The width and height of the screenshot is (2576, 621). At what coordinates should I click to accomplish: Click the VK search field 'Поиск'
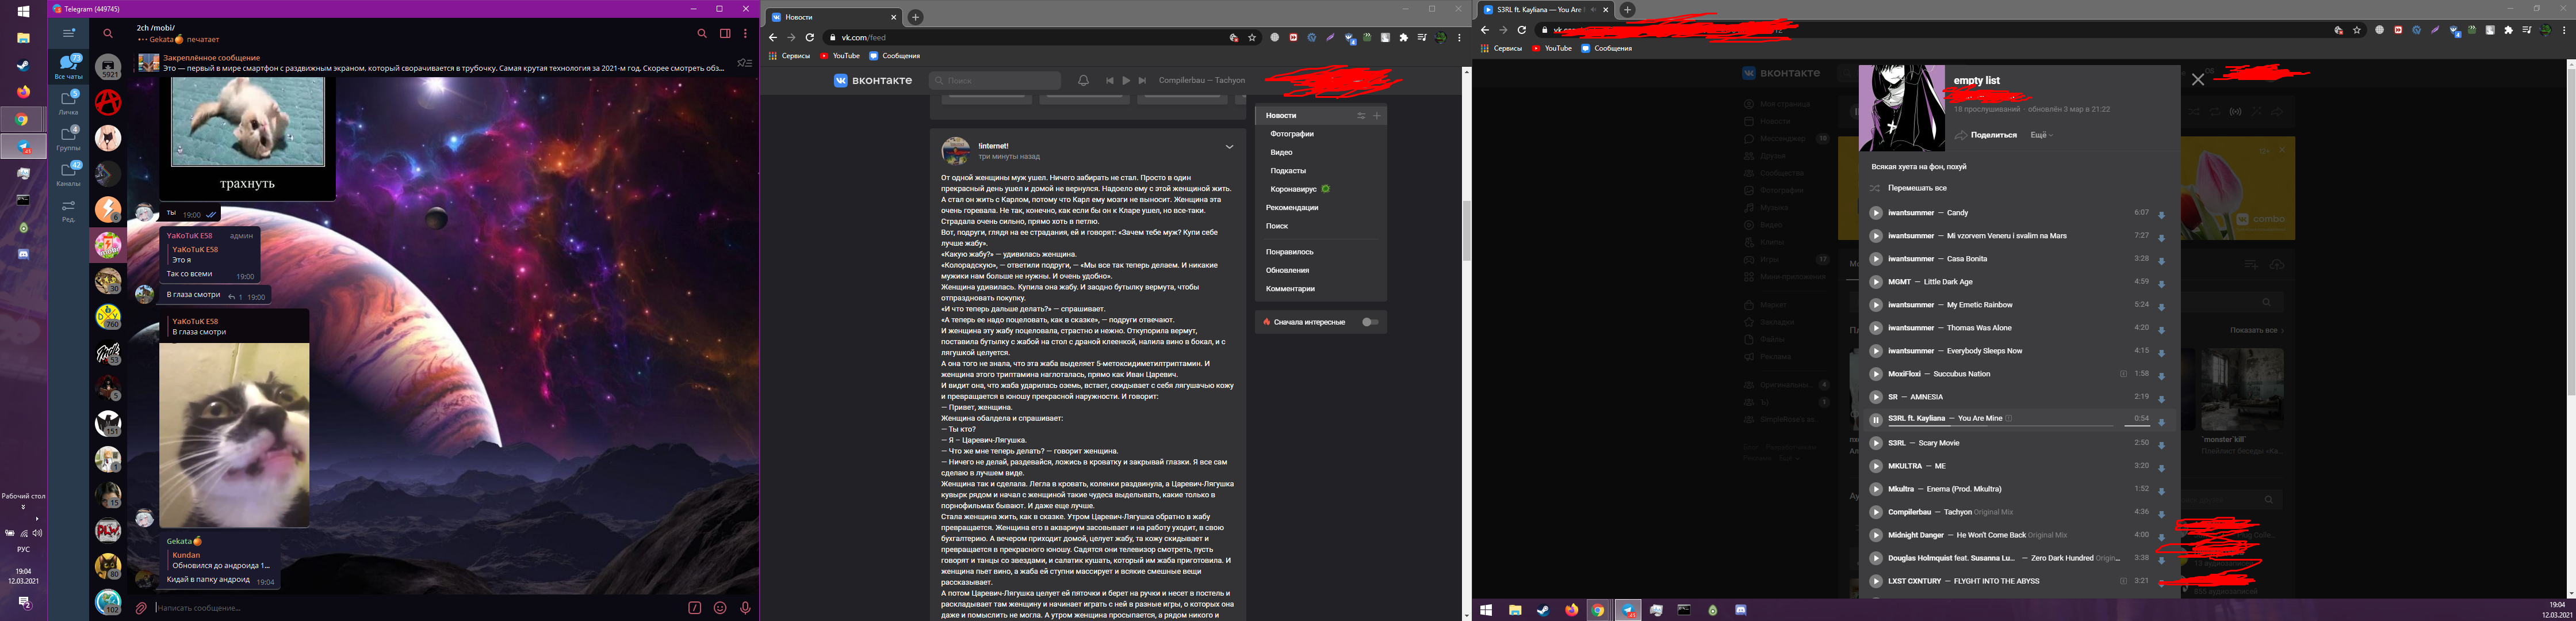click(995, 80)
